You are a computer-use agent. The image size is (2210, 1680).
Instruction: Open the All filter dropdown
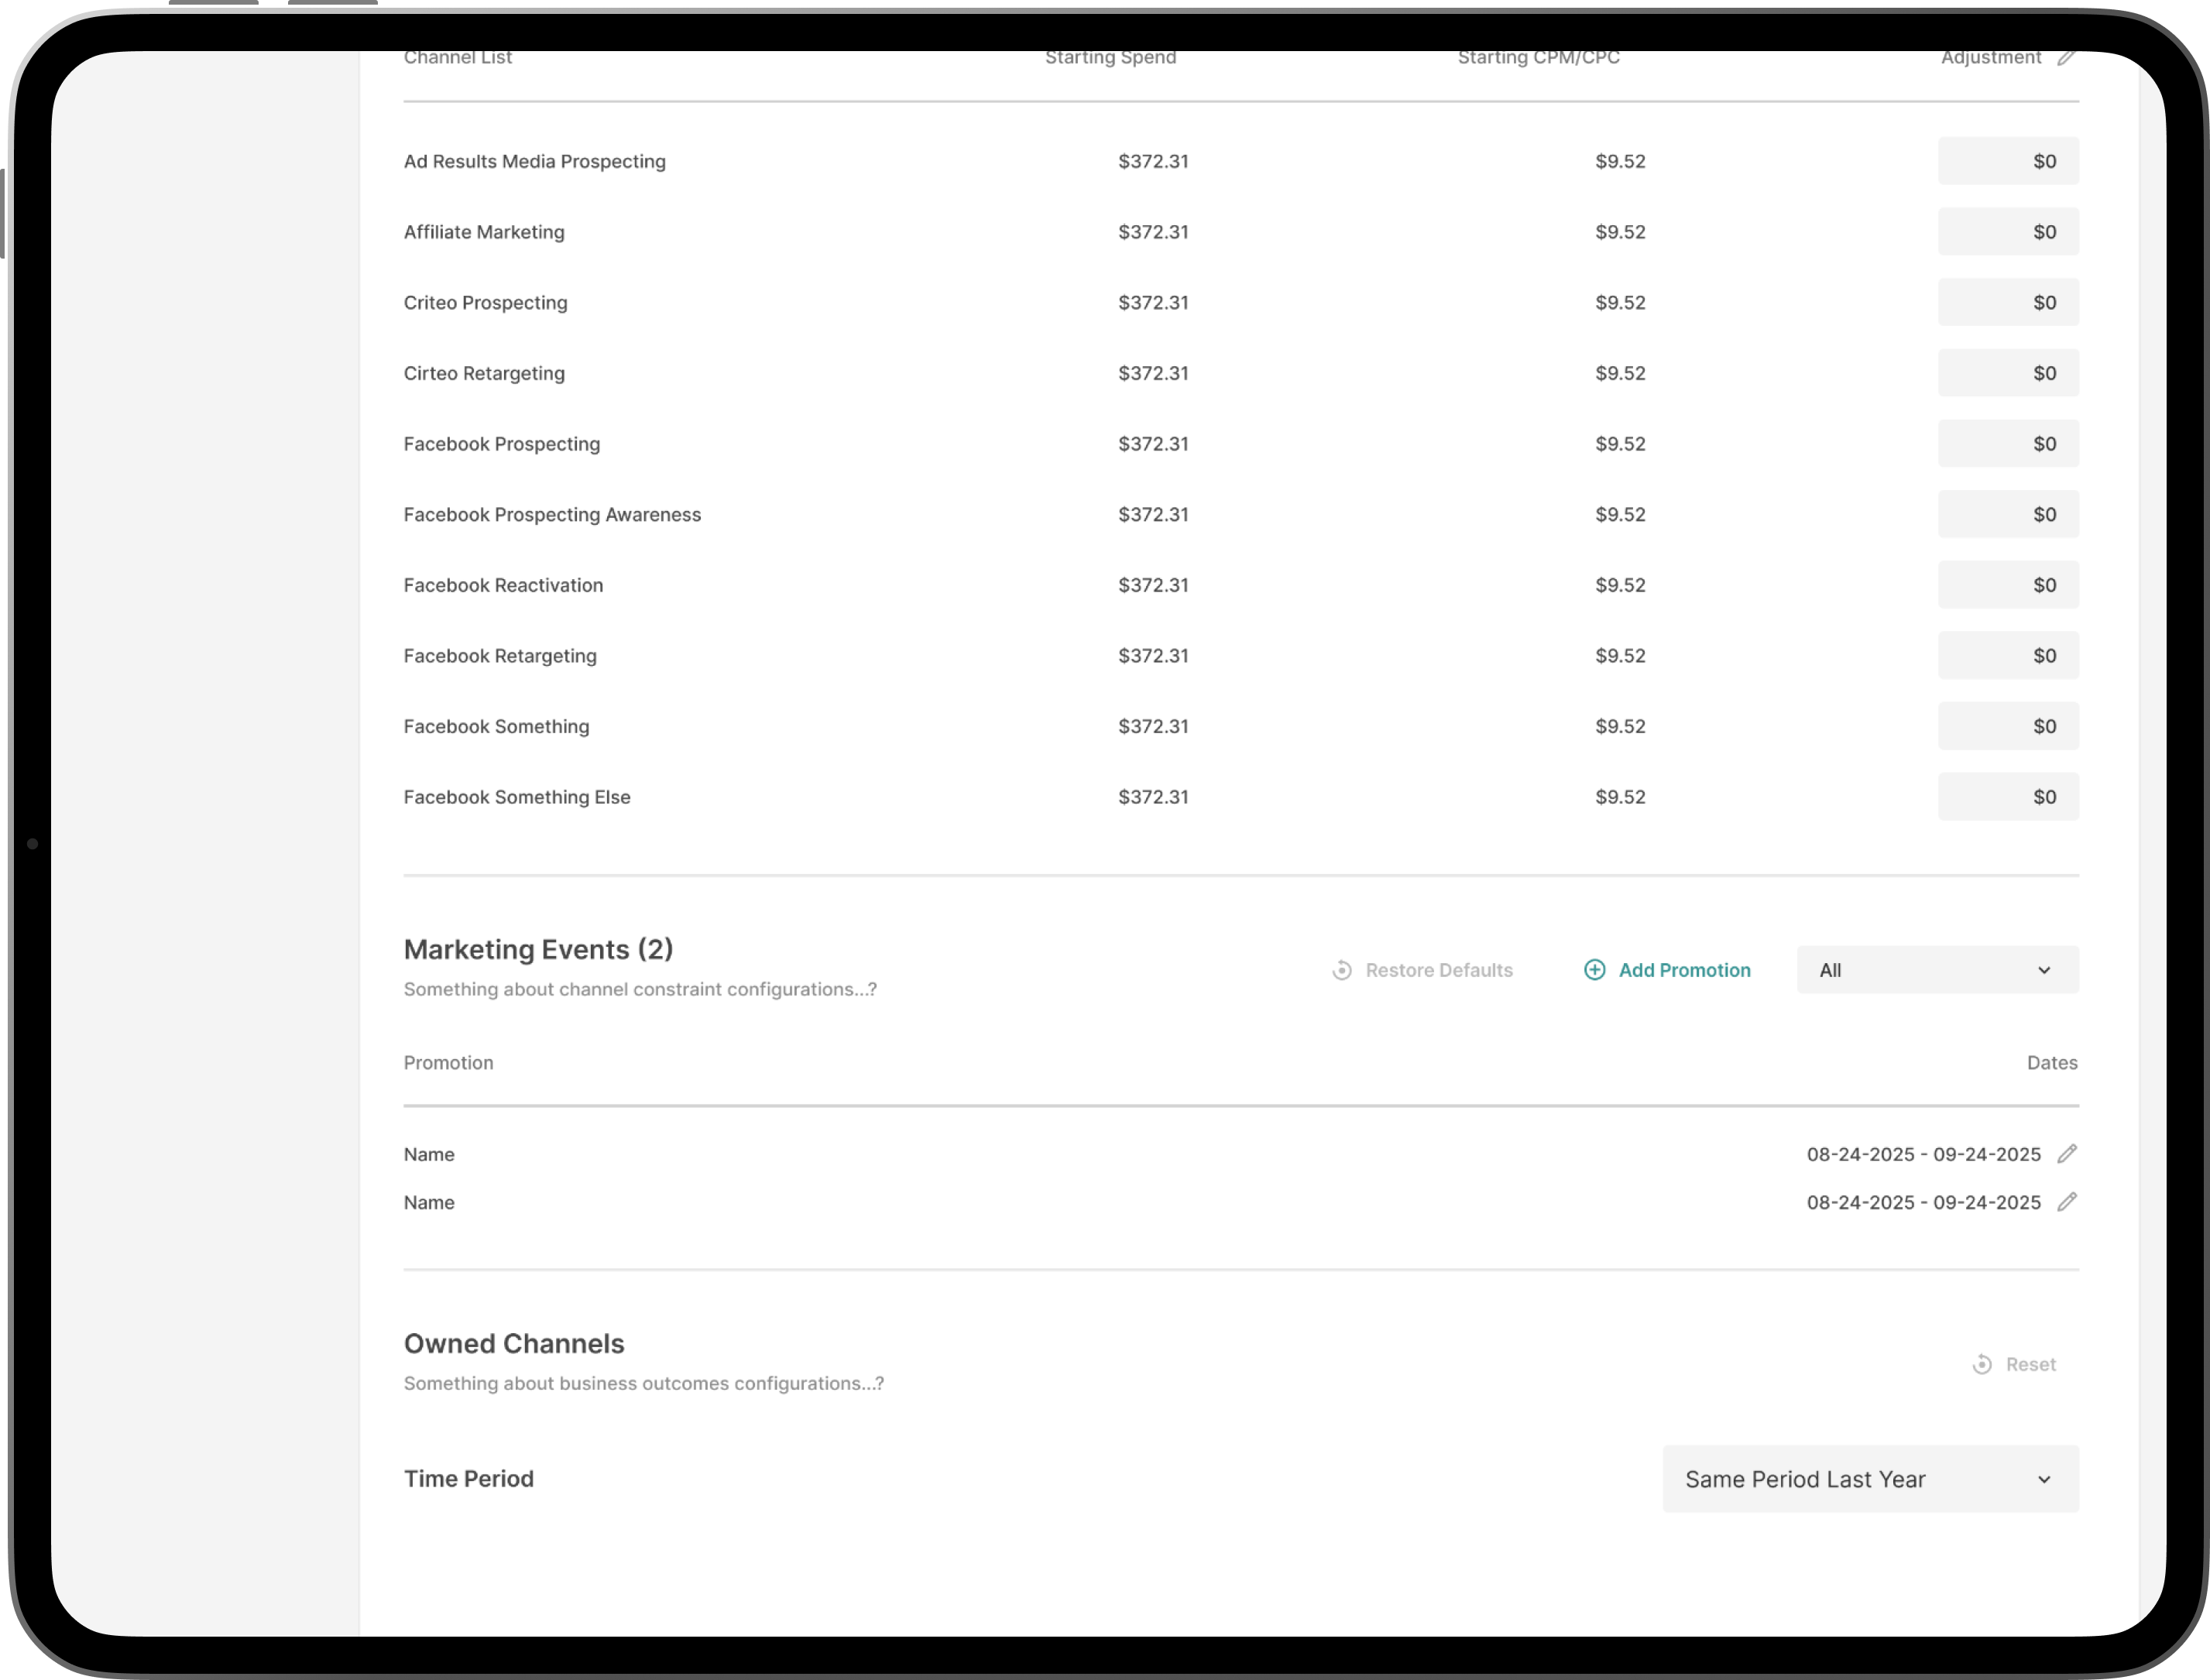[x=1937, y=970]
